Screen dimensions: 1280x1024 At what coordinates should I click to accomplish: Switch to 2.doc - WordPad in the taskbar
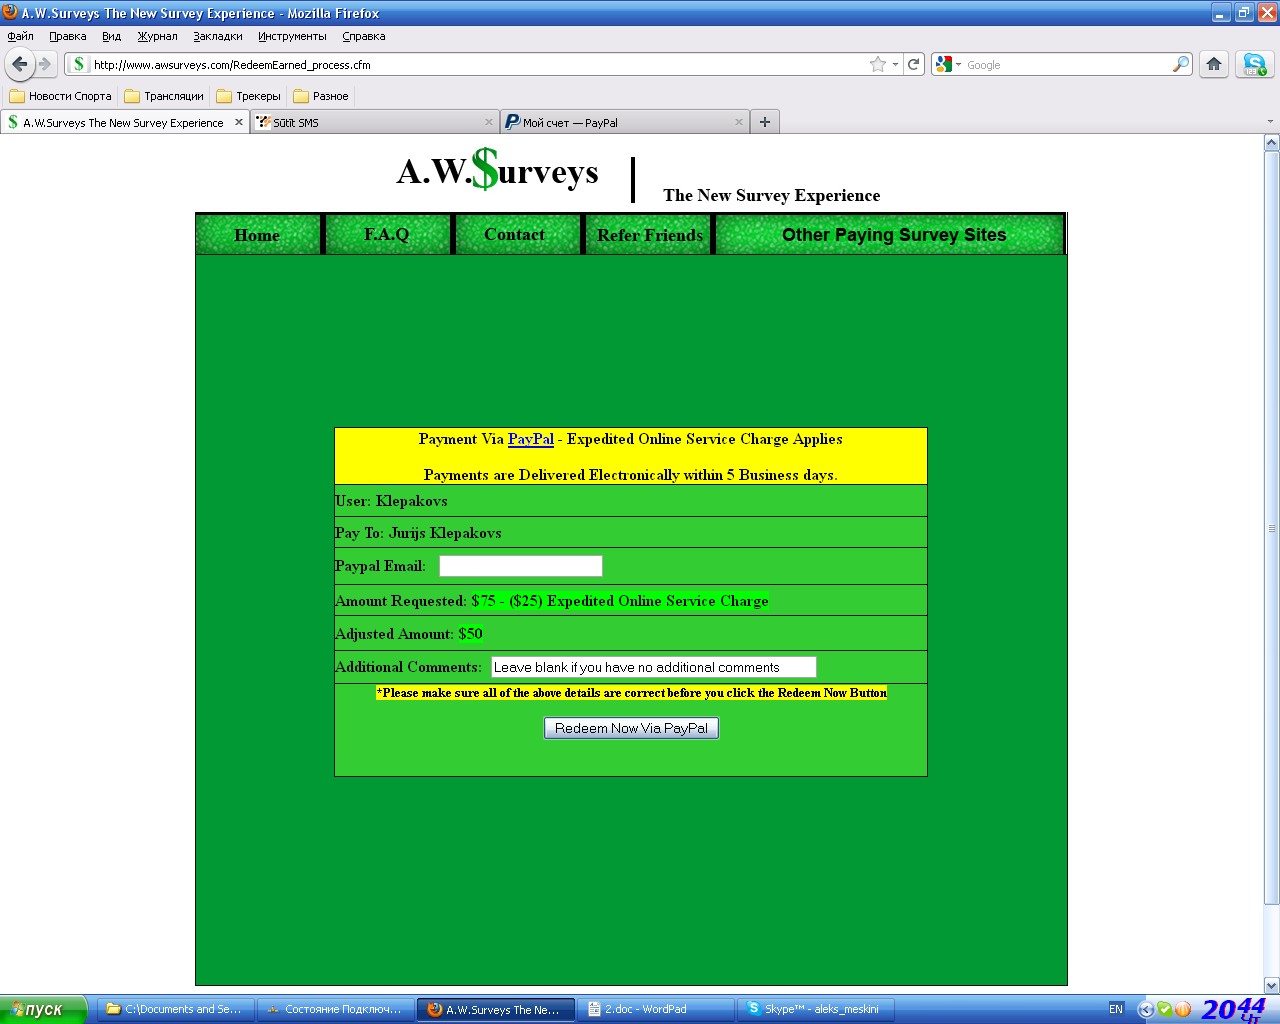click(655, 1009)
